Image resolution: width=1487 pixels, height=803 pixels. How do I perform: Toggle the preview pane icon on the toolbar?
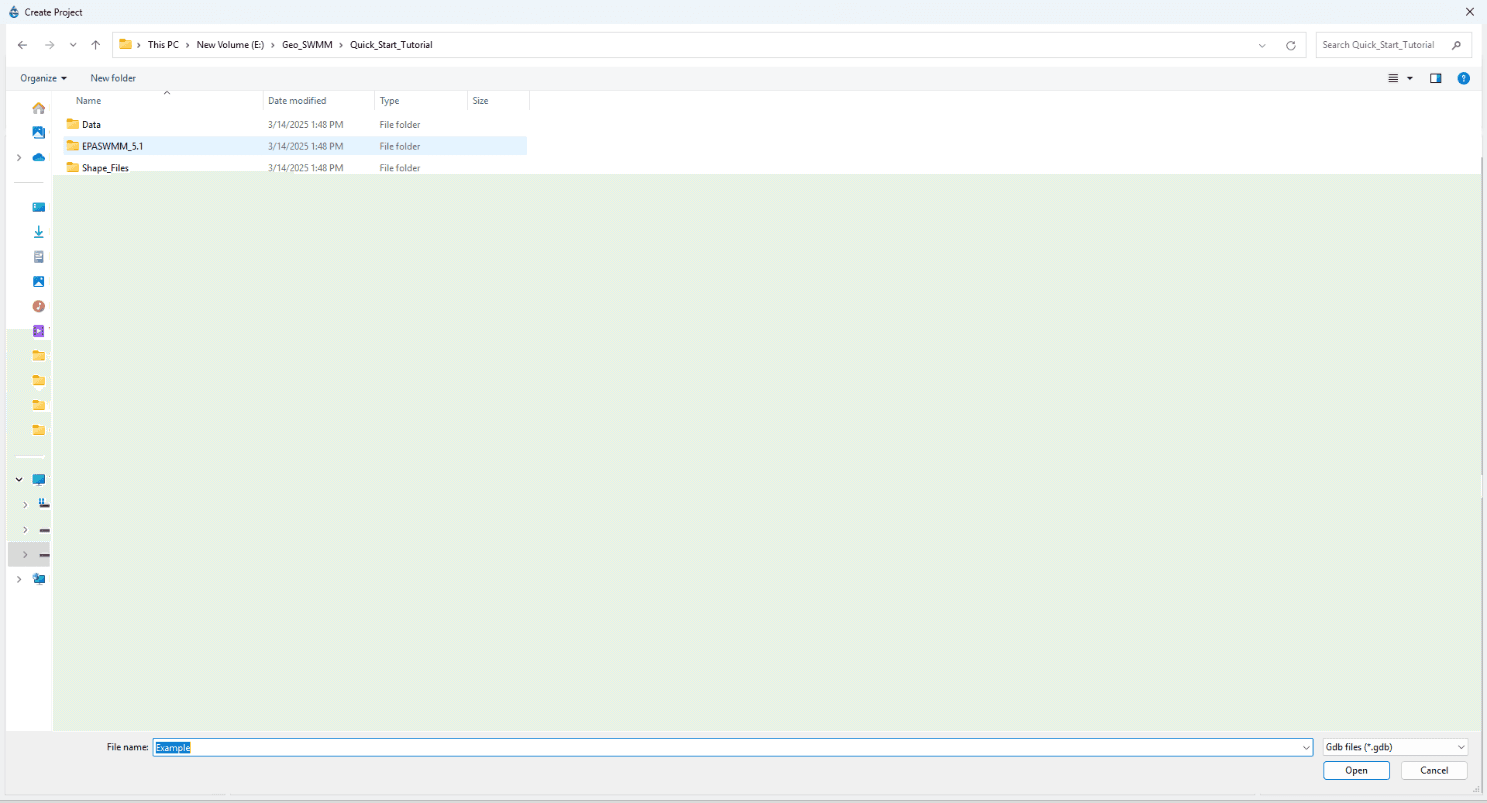[x=1435, y=78]
